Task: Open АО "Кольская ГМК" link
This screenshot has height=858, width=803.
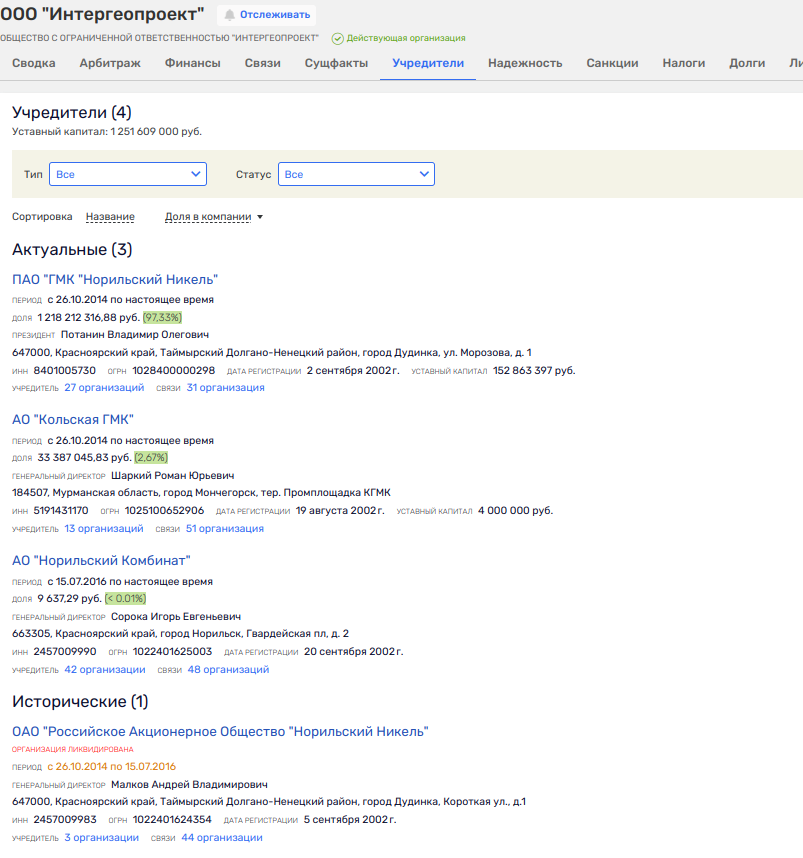Action: click(73, 419)
